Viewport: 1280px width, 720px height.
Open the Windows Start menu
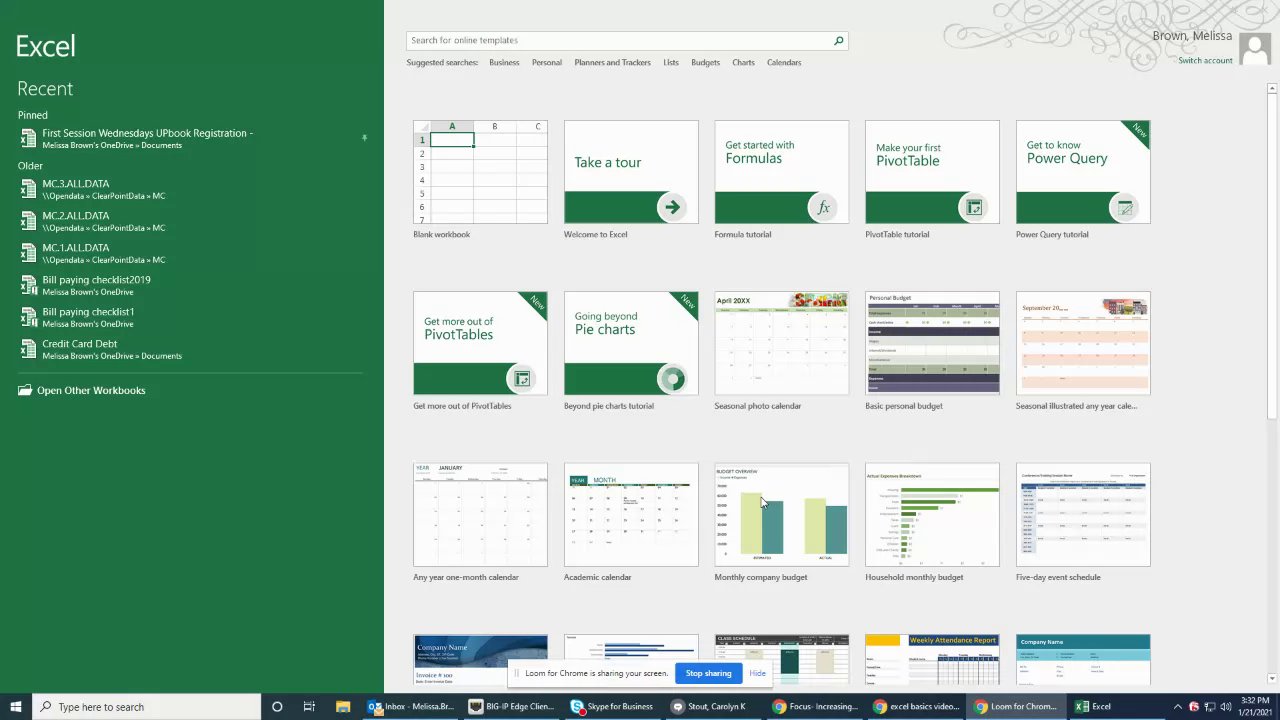click(x=16, y=707)
